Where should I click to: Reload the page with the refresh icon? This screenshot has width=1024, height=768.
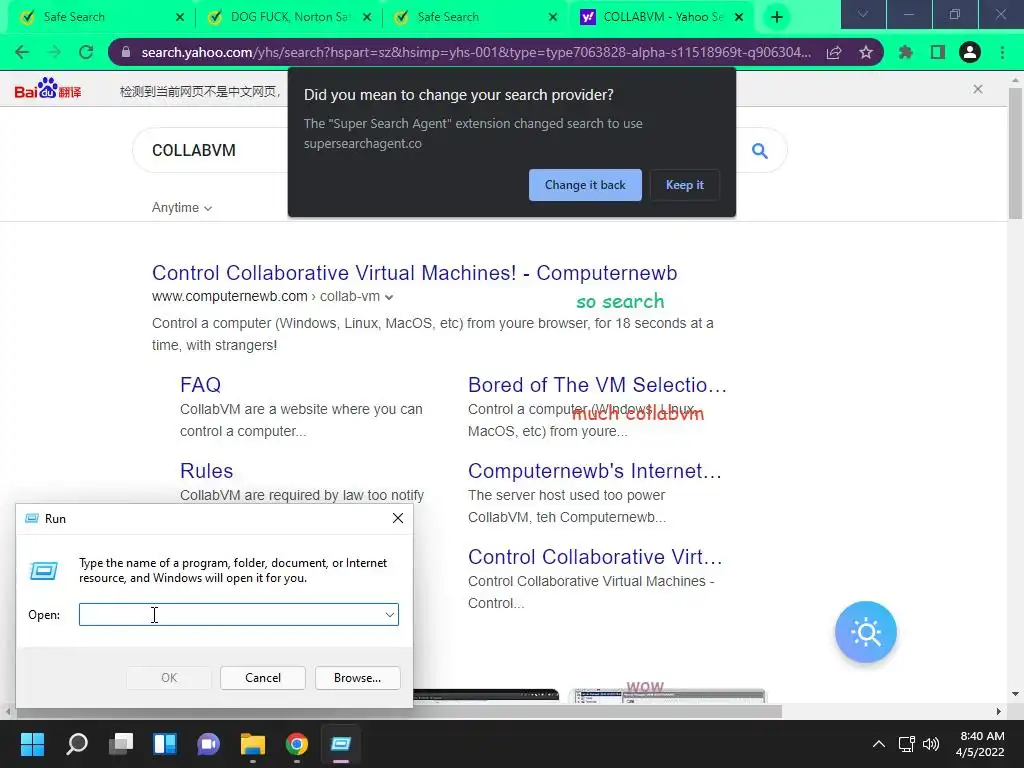[x=86, y=52]
